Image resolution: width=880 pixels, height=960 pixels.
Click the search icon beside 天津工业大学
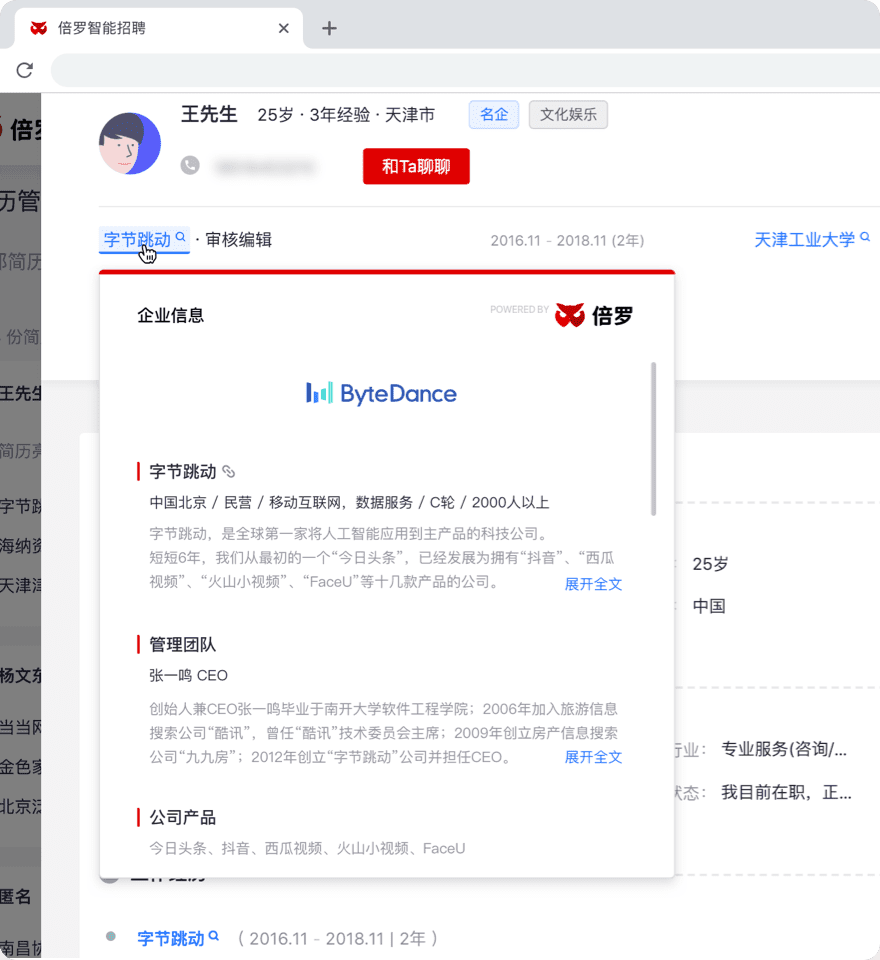point(865,236)
